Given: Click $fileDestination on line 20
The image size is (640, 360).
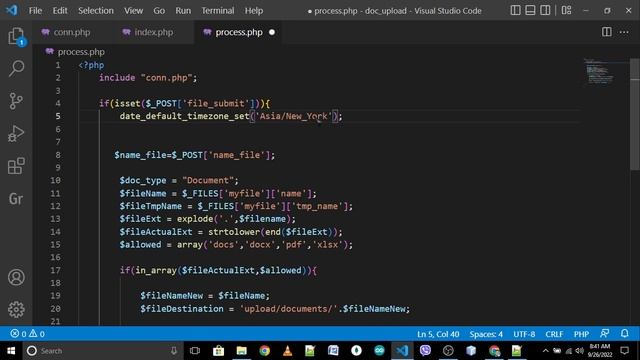Looking at the screenshot, I should [182, 309].
